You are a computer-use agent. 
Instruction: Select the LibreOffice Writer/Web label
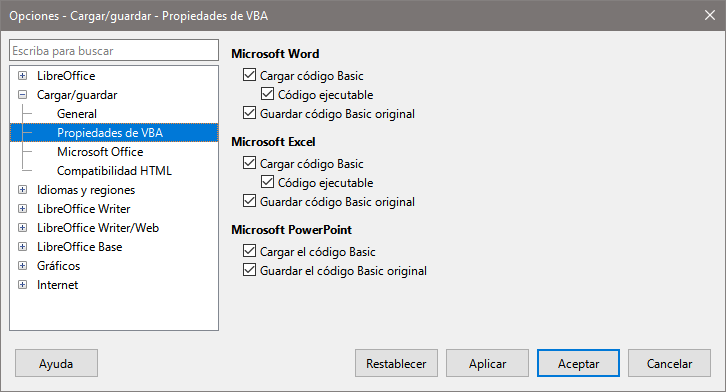point(98,228)
